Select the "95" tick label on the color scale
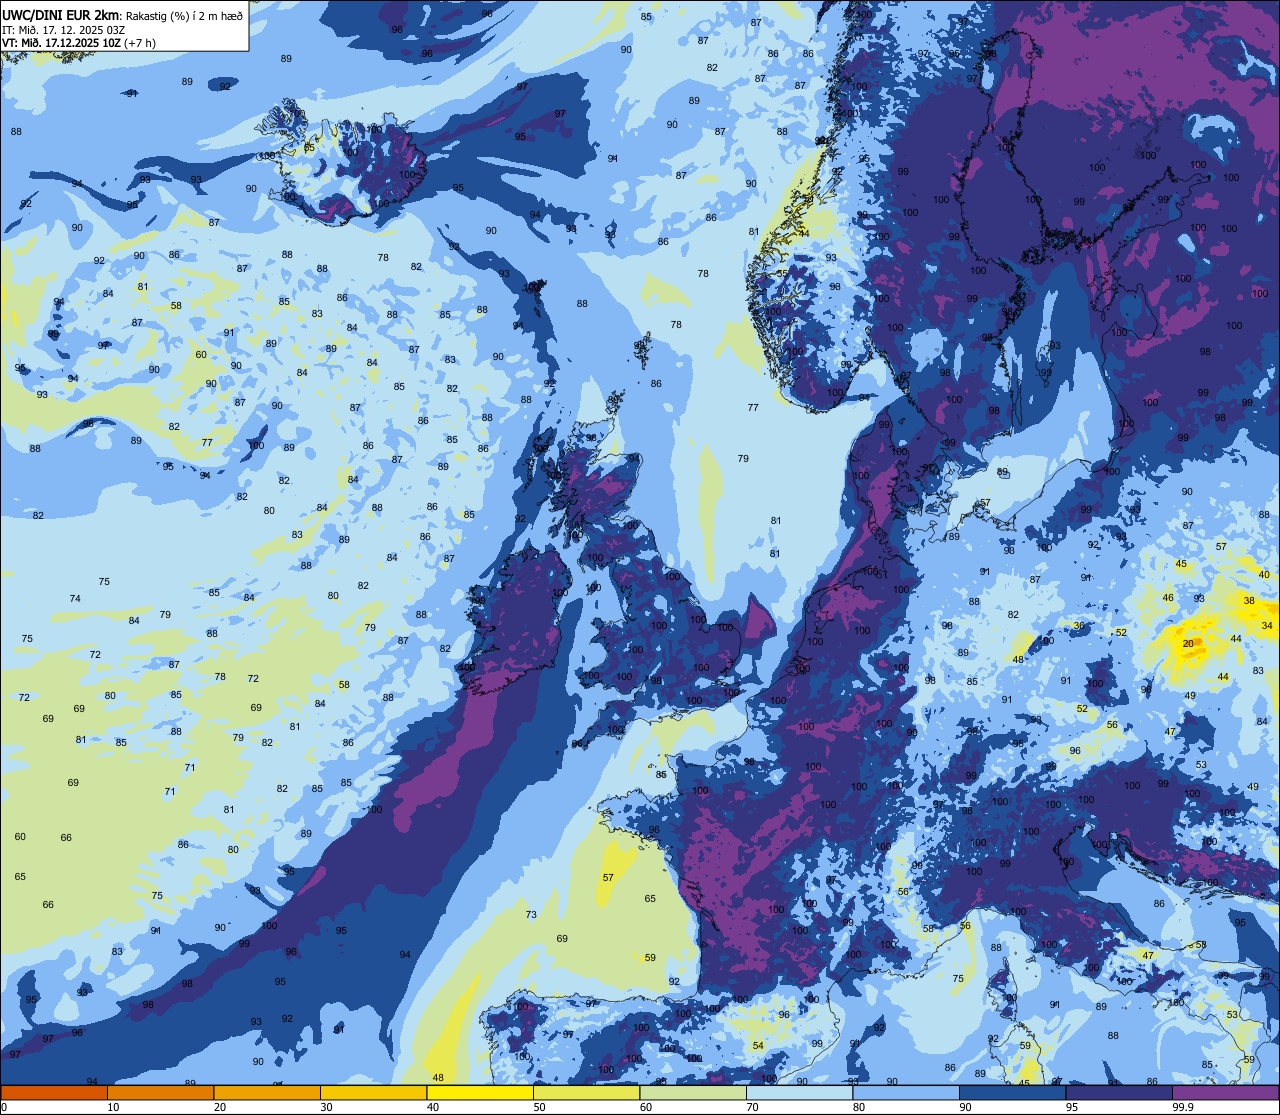1280x1115 pixels. tap(1072, 1107)
